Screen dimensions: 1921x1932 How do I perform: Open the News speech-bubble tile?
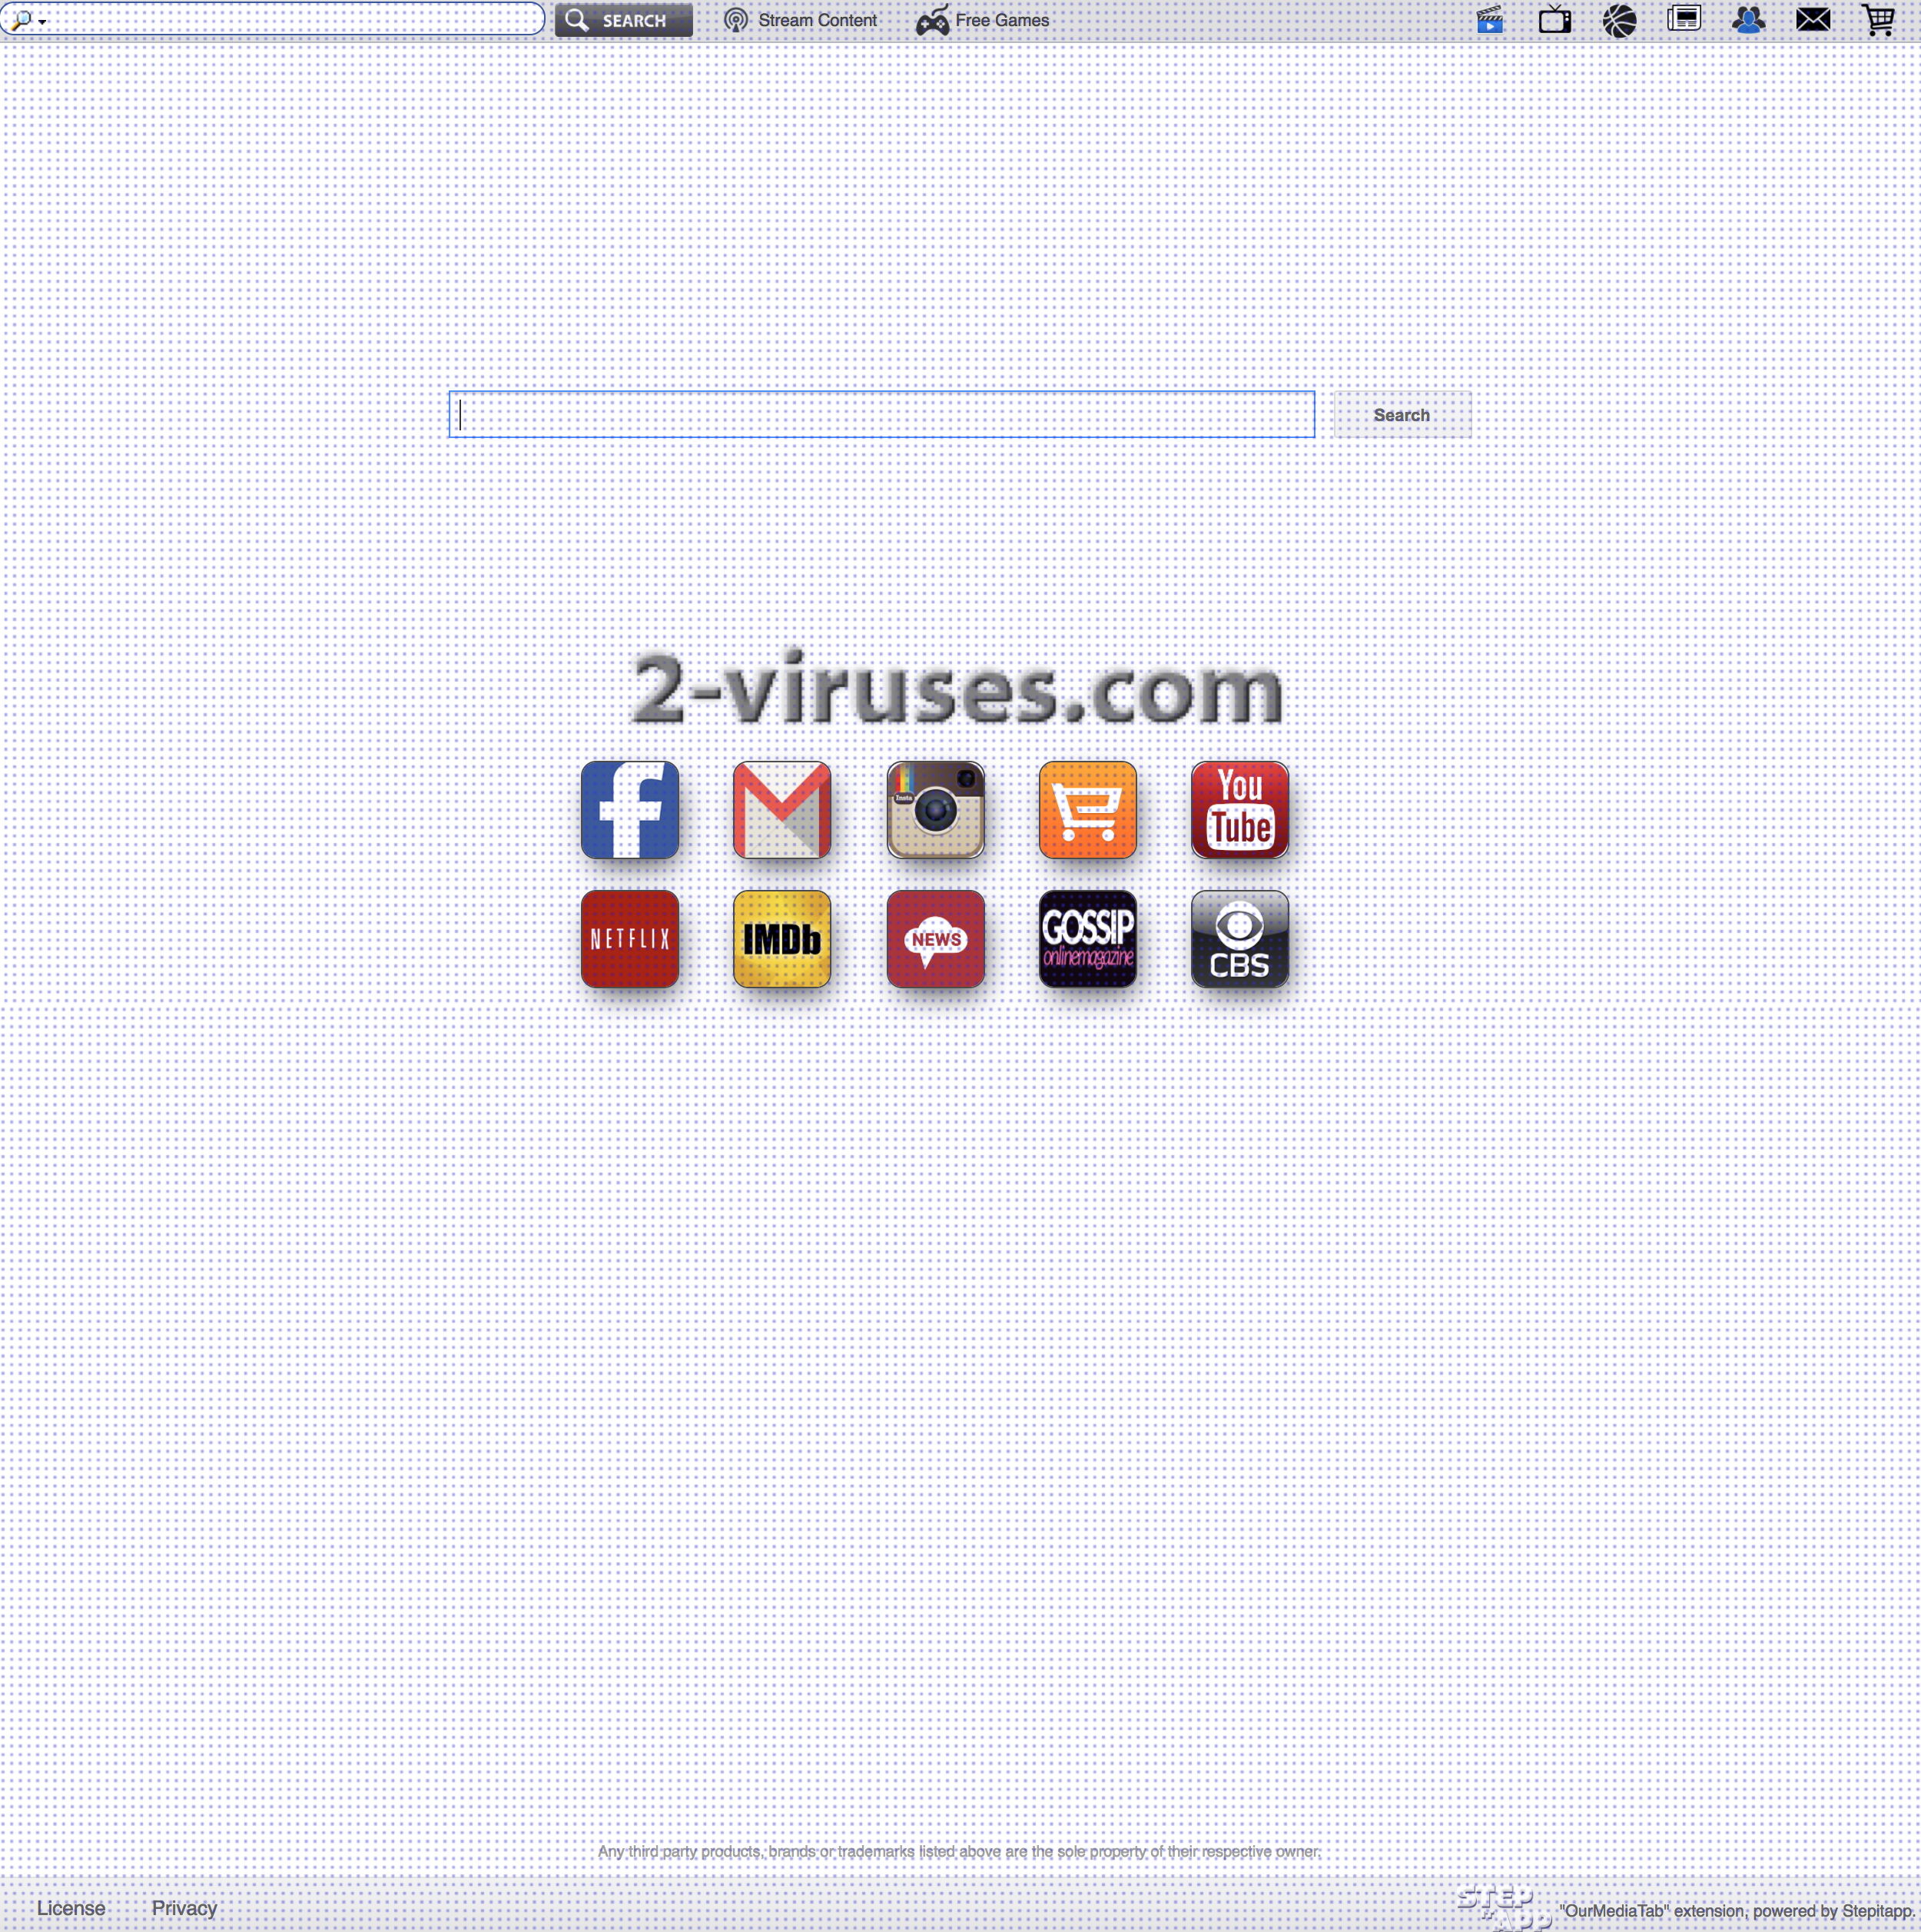point(935,938)
